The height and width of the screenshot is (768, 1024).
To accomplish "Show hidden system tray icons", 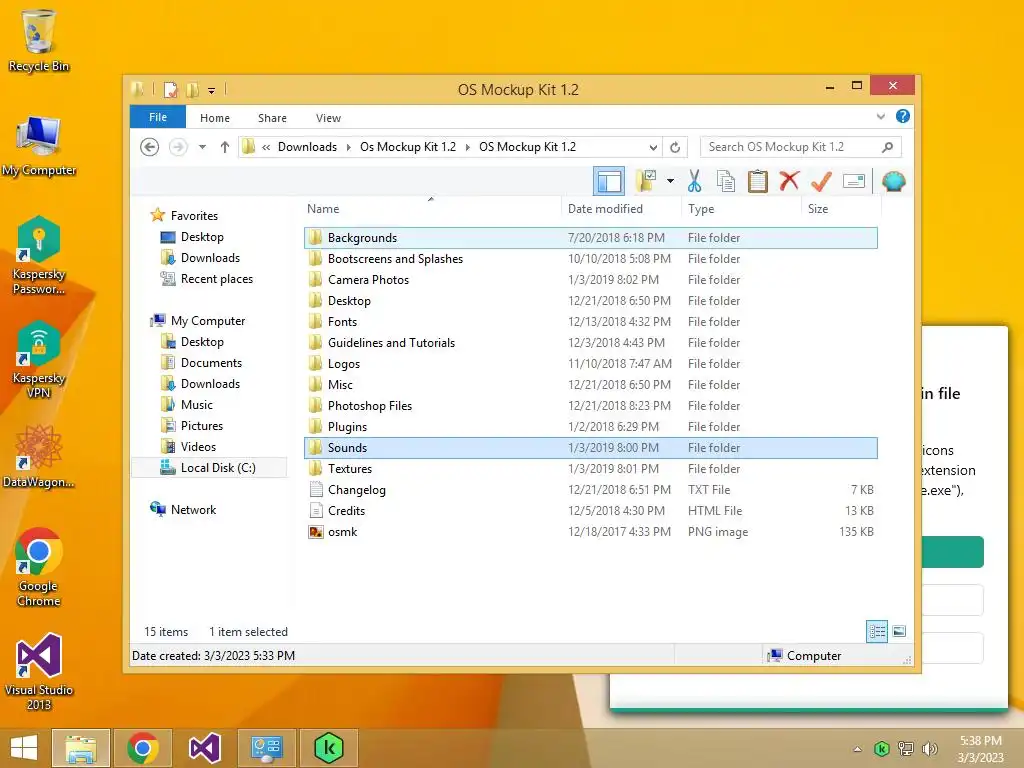I will [x=857, y=749].
